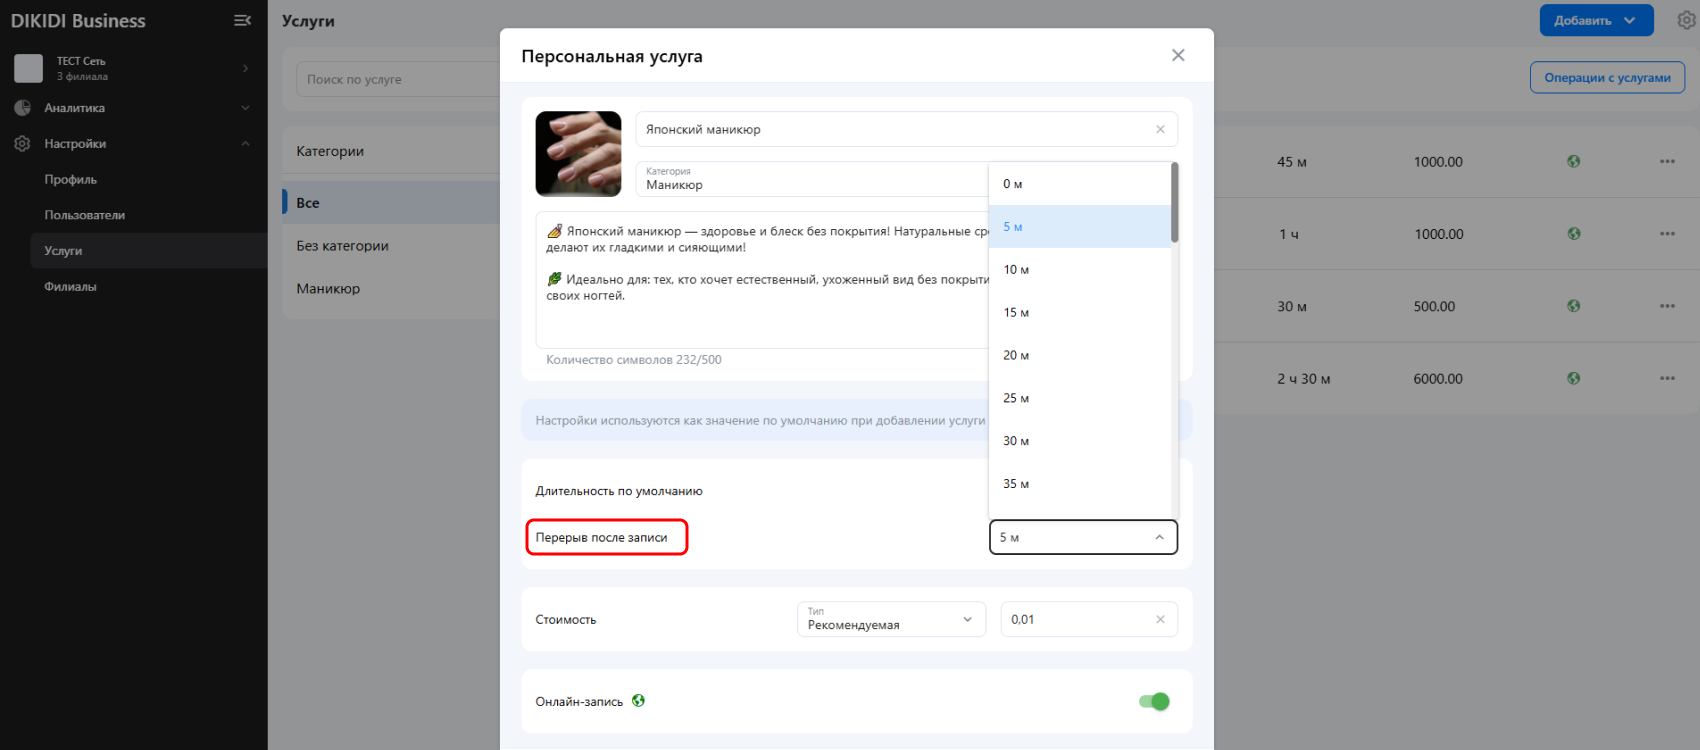Click Операции с услугами button
The image size is (1700, 750).
(x=1607, y=78)
